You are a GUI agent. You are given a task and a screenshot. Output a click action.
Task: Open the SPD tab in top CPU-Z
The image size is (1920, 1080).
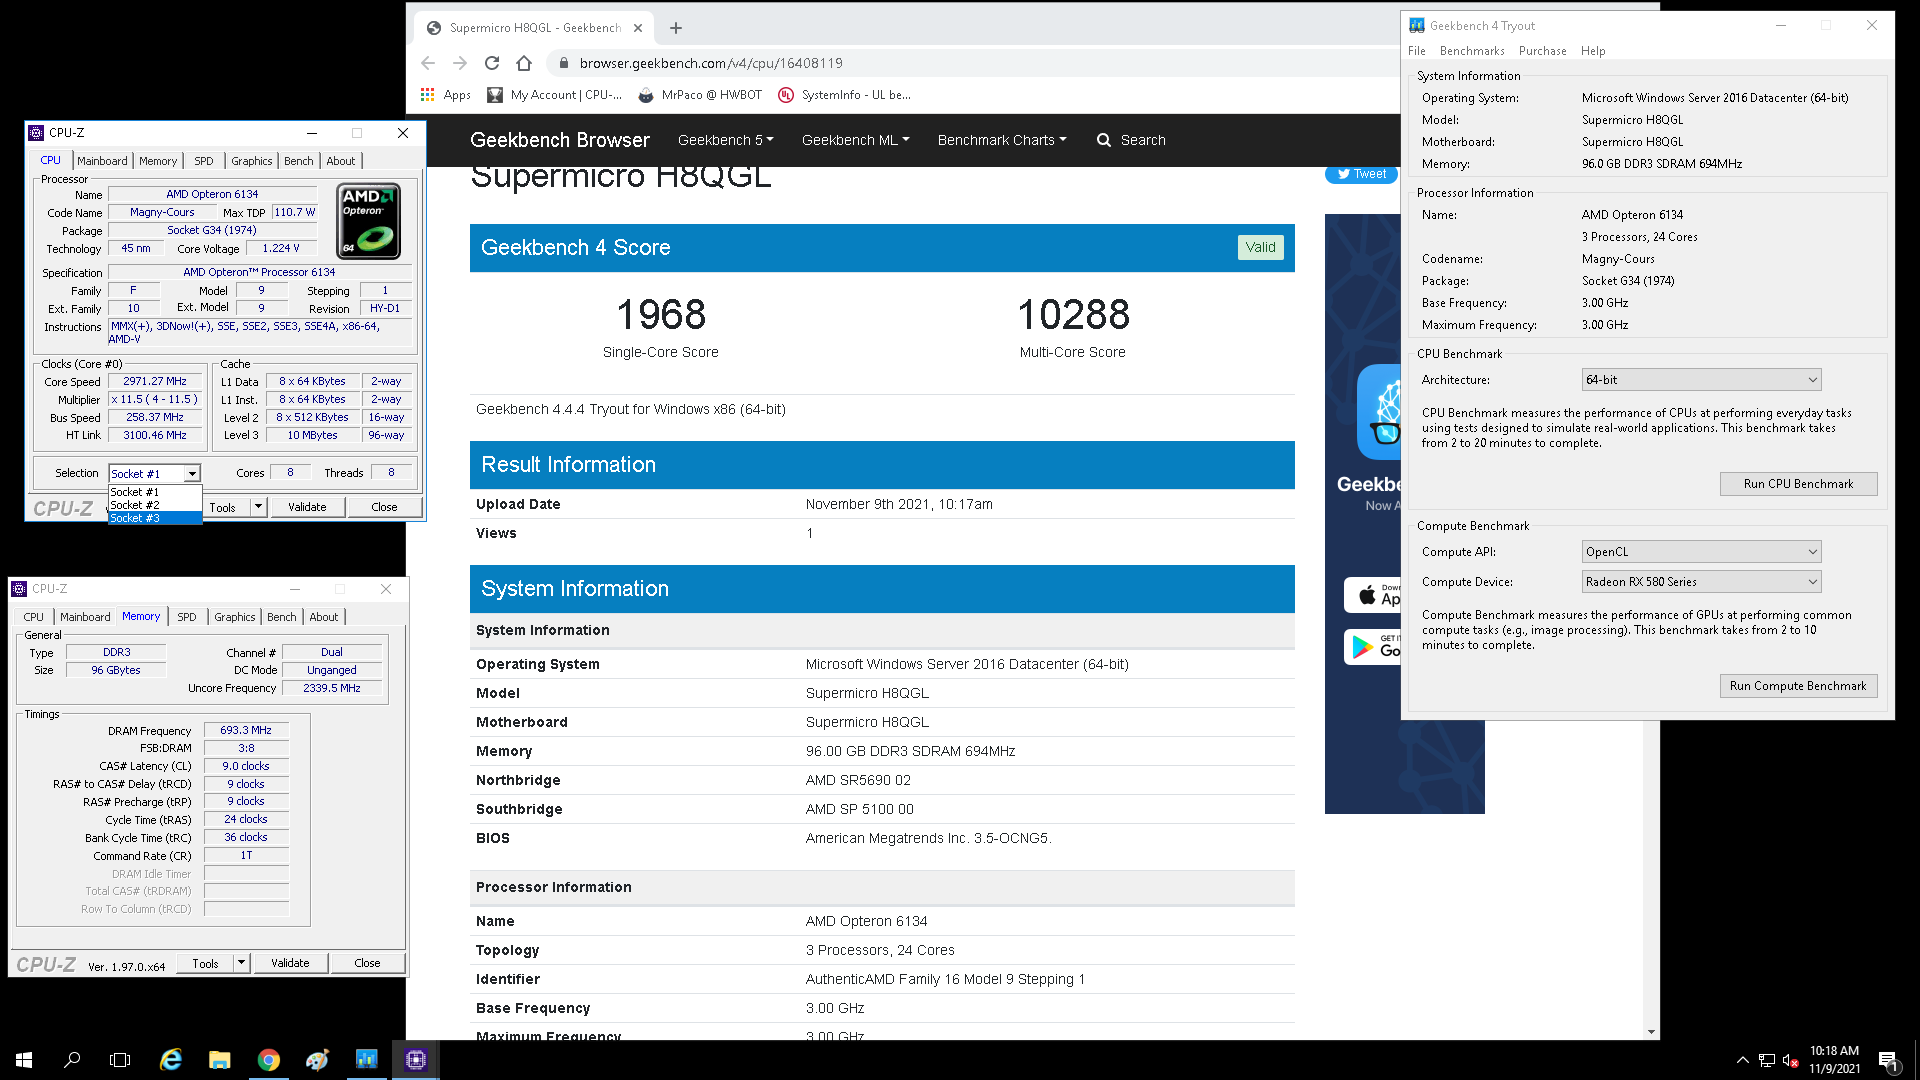[x=204, y=161]
